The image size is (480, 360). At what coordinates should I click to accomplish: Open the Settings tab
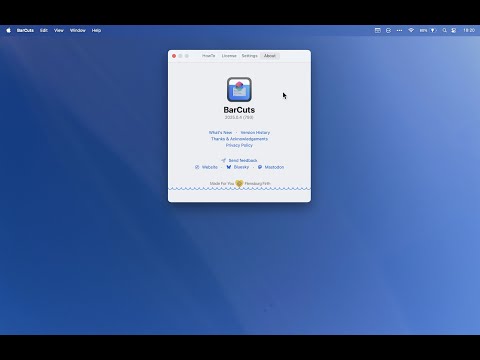[249, 56]
